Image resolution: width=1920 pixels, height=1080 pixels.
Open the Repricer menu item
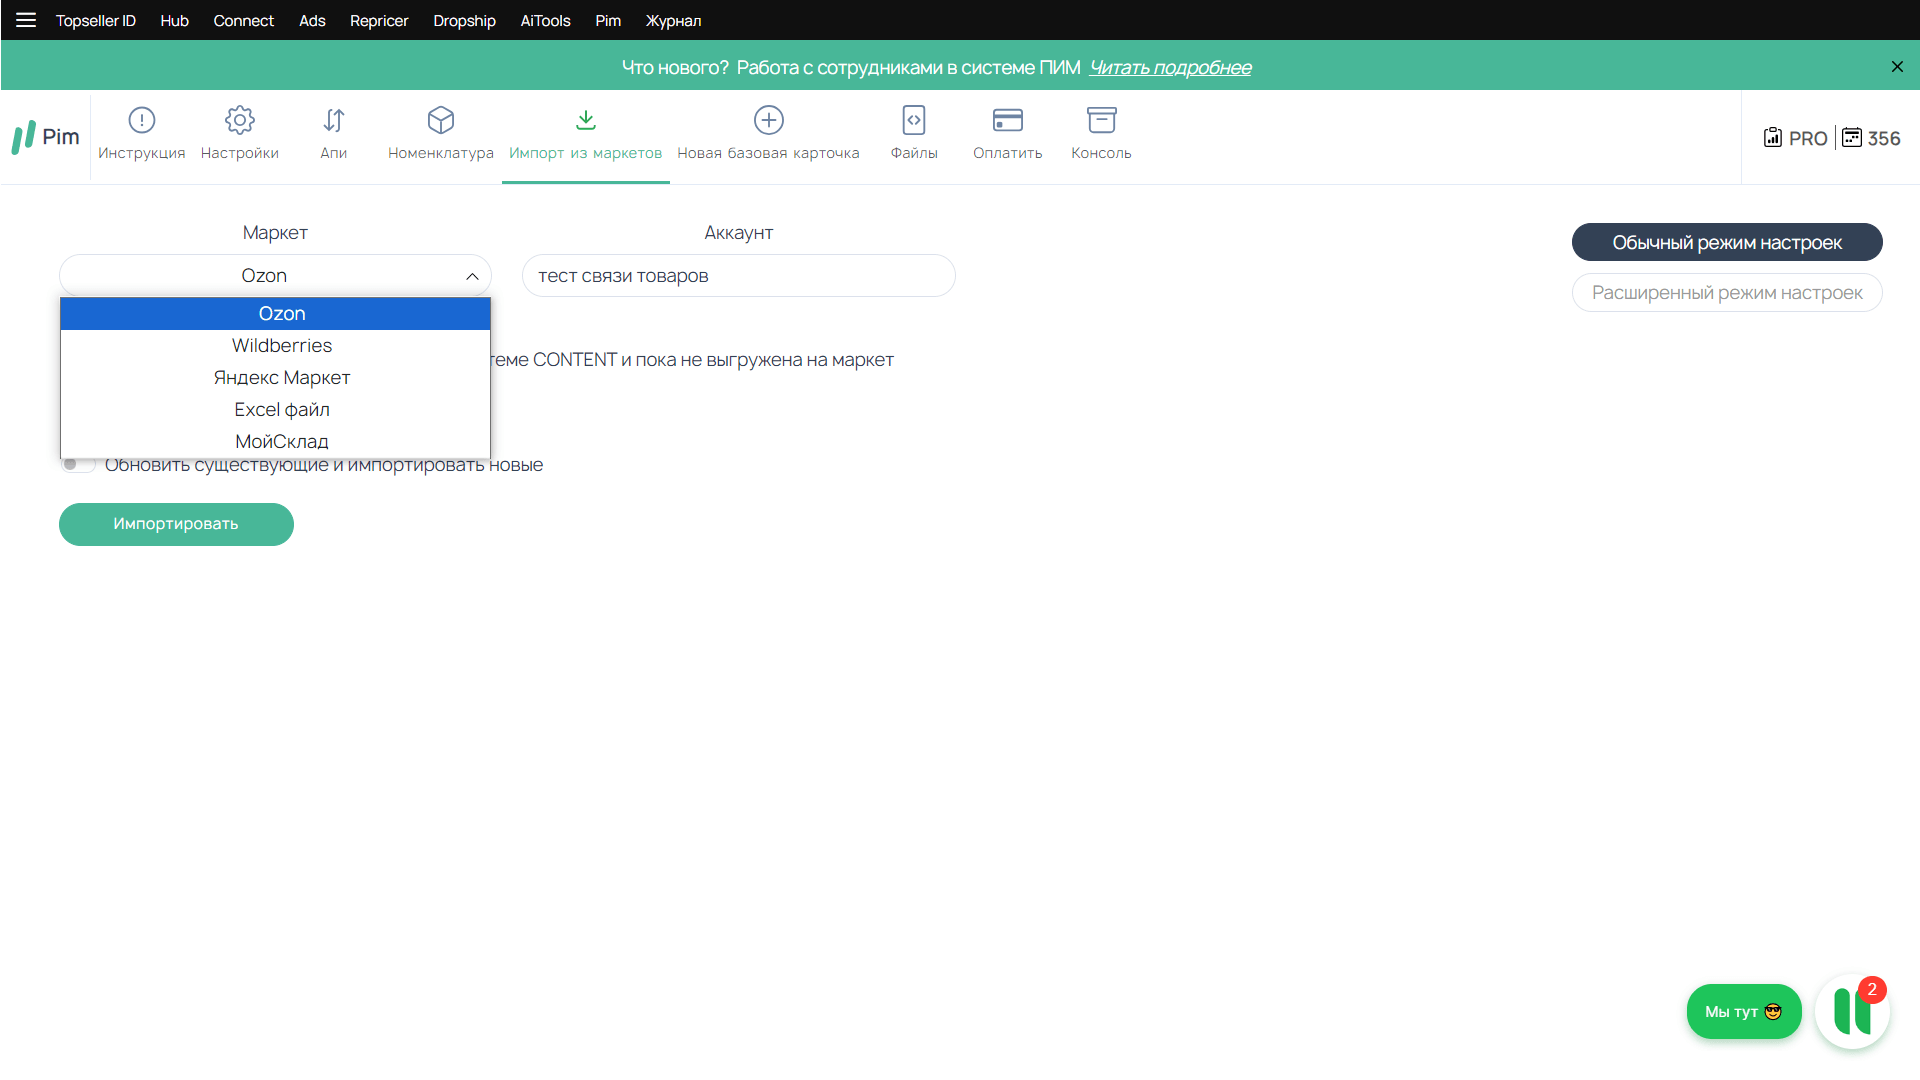[x=379, y=20]
